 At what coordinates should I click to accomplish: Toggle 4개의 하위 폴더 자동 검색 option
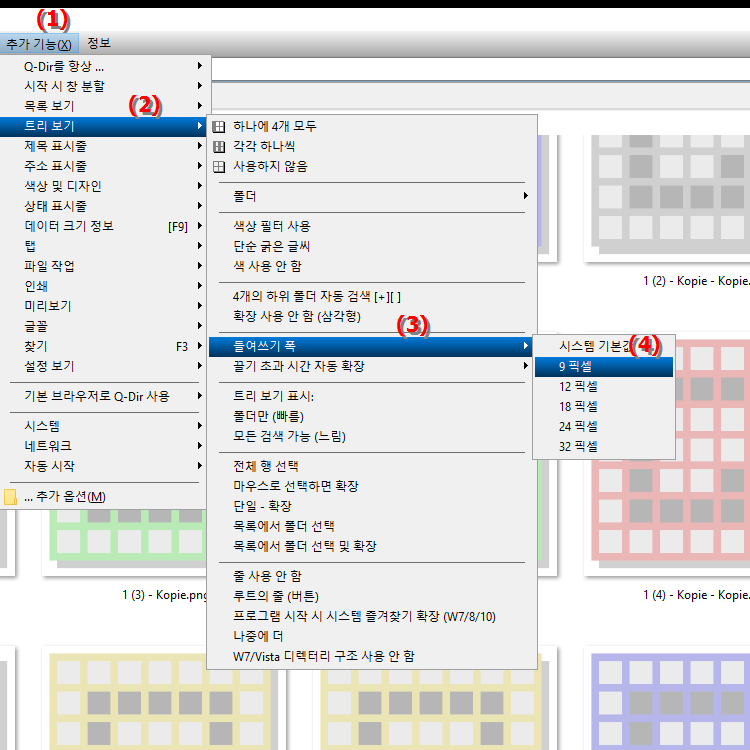(x=372, y=297)
